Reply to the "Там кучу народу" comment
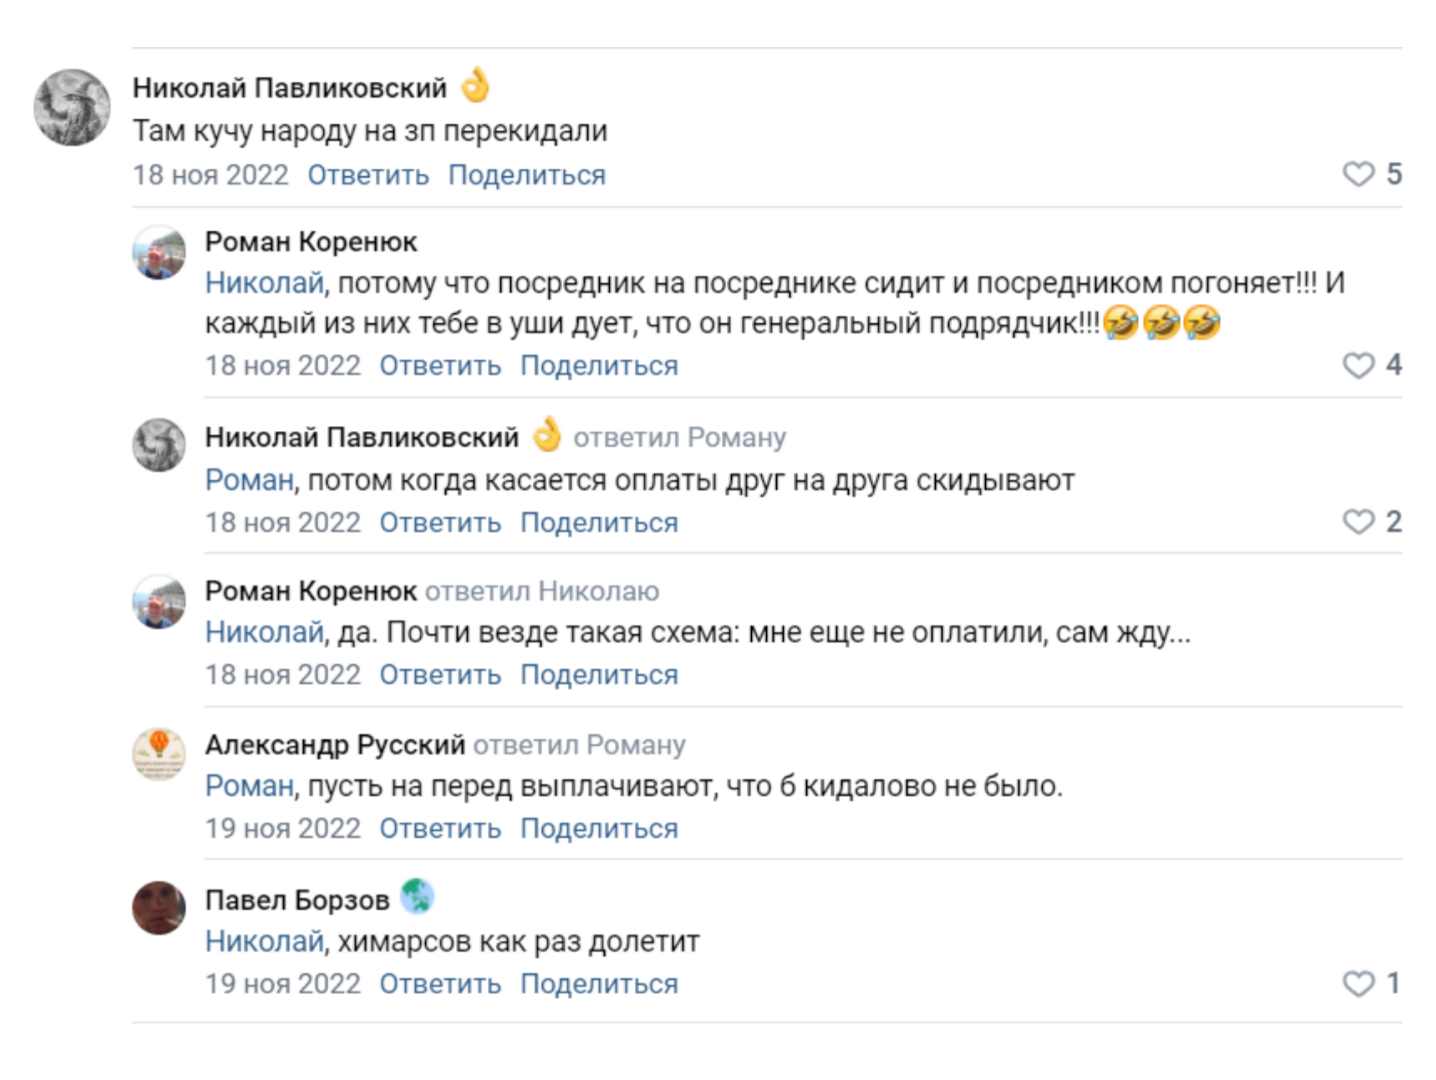This screenshot has height=1080, width=1436. click(368, 175)
